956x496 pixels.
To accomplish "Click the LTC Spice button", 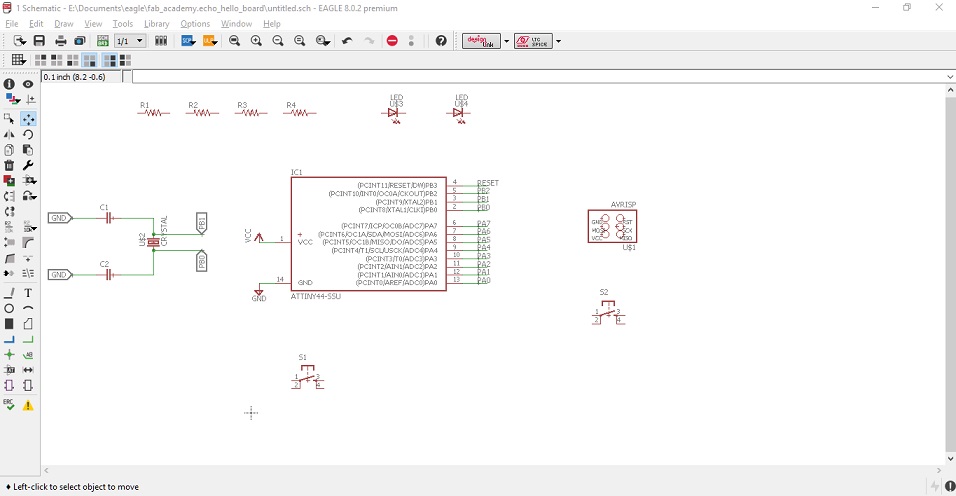I will pos(533,41).
